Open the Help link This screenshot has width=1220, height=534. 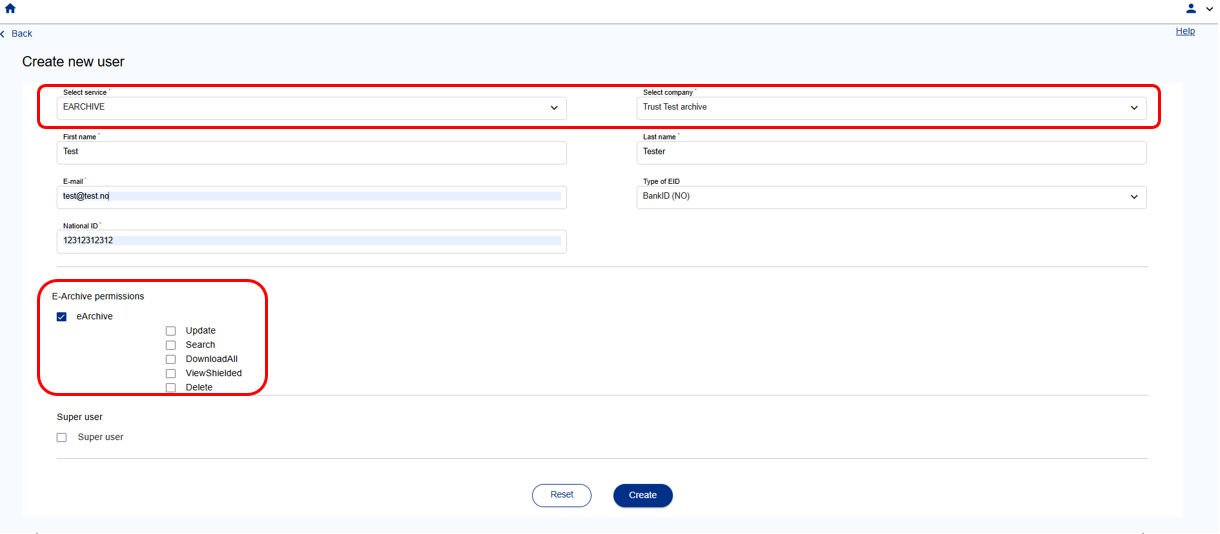point(1184,32)
